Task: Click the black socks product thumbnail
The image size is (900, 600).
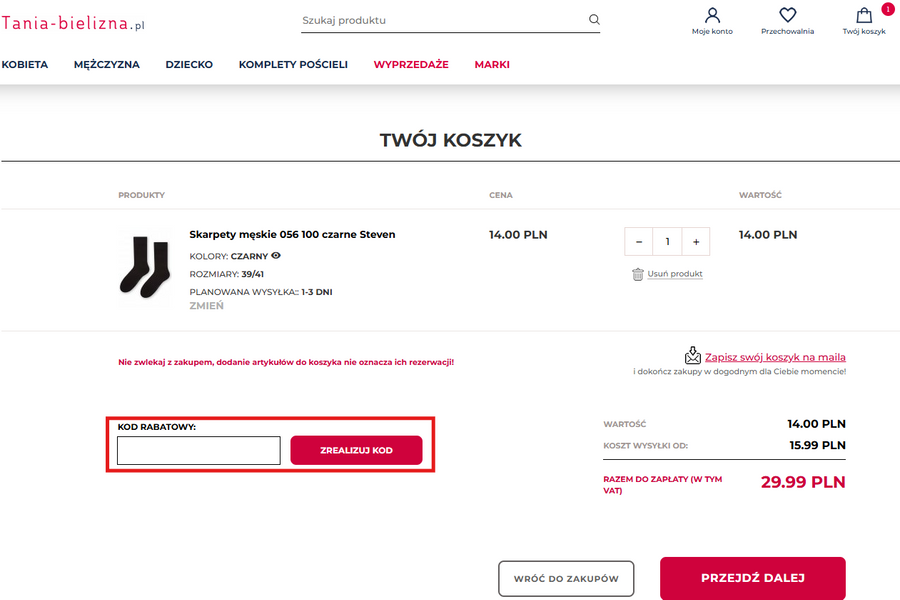Action: [146, 265]
